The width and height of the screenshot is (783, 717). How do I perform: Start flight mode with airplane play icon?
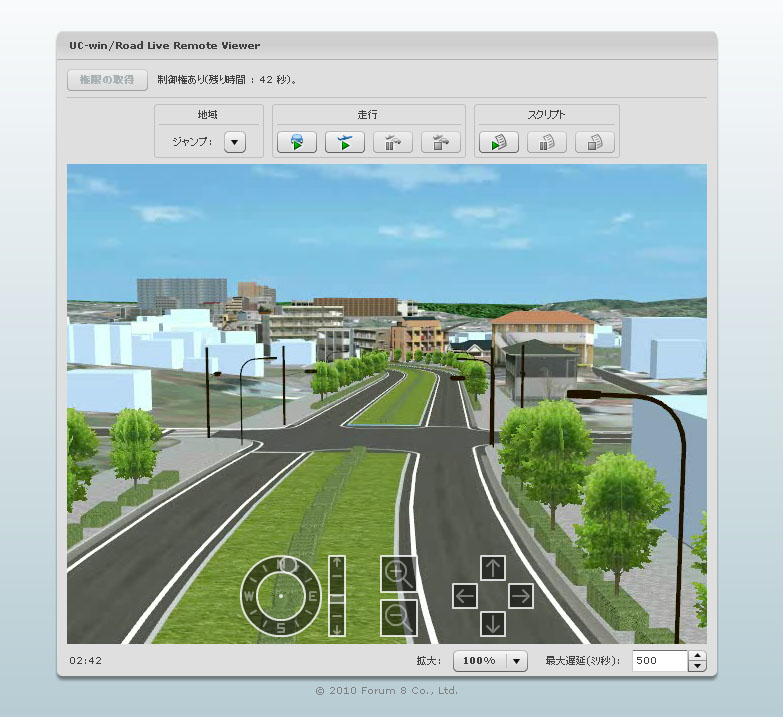pyautogui.click(x=345, y=142)
